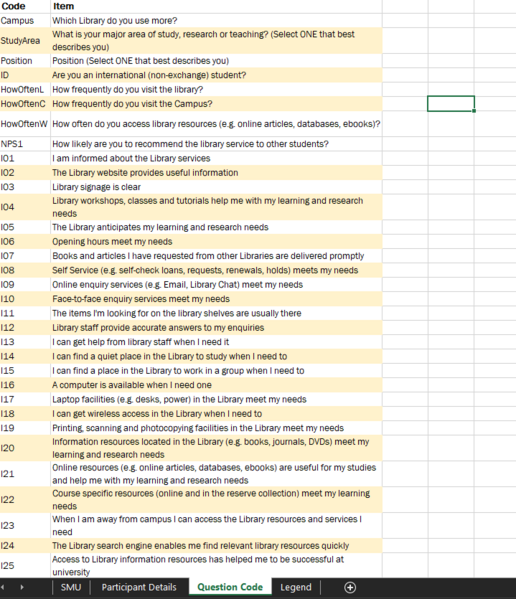Select the I20 code cell

pos(25,448)
